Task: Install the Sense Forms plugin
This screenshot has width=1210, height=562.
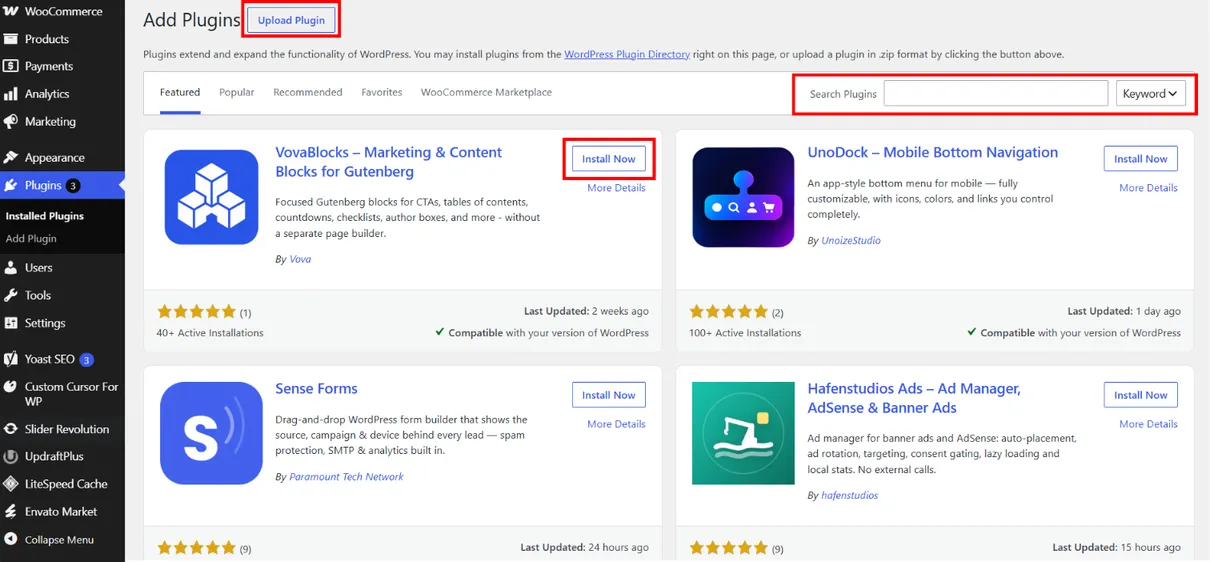Action: click(609, 395)
